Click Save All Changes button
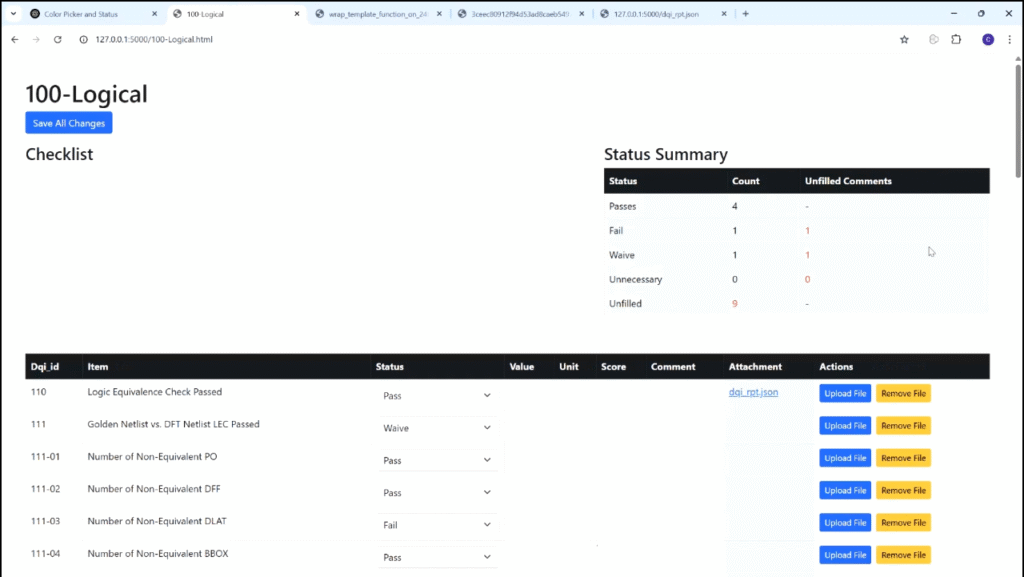1024x577 pixels. click(69, 123)
